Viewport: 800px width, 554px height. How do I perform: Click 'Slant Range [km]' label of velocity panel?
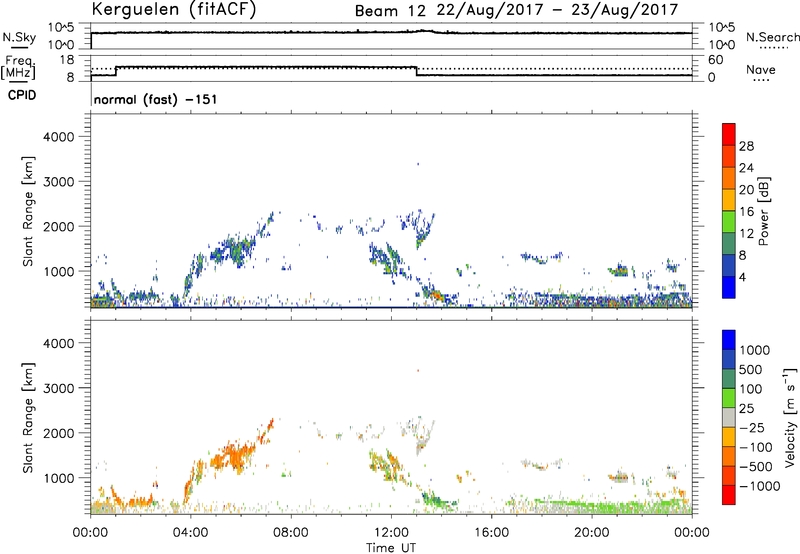(28, 418)
